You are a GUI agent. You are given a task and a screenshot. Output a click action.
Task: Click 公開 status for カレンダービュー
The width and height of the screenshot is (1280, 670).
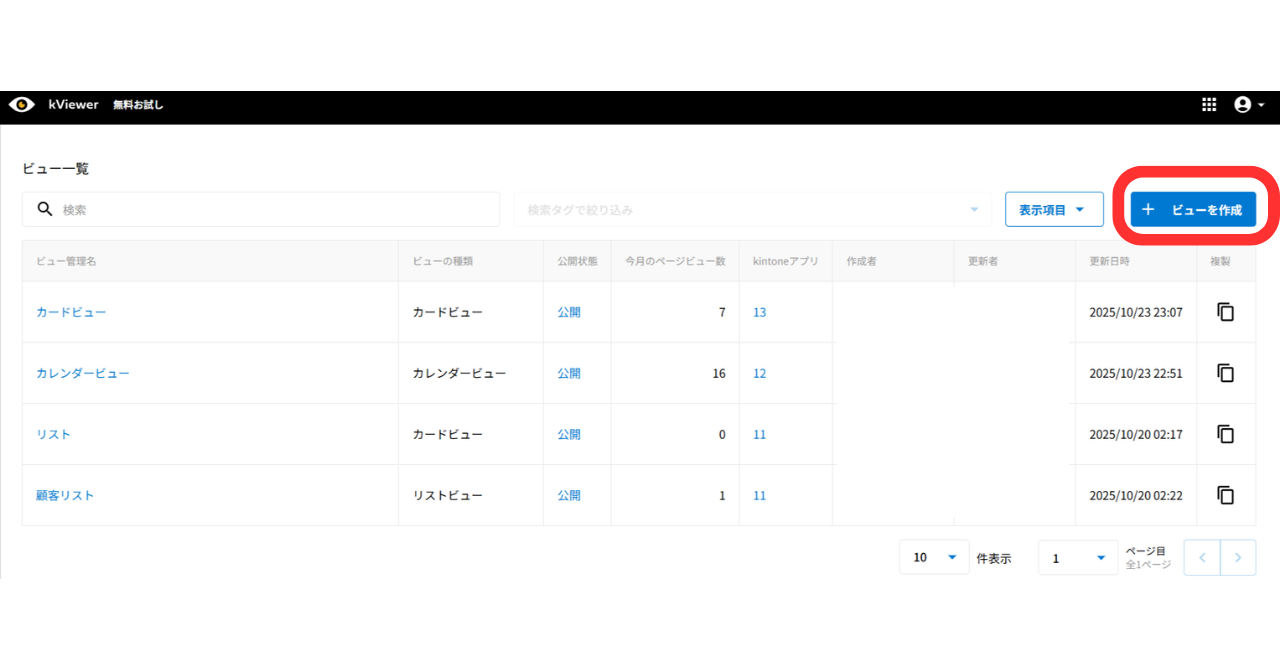tap(569, 372)
